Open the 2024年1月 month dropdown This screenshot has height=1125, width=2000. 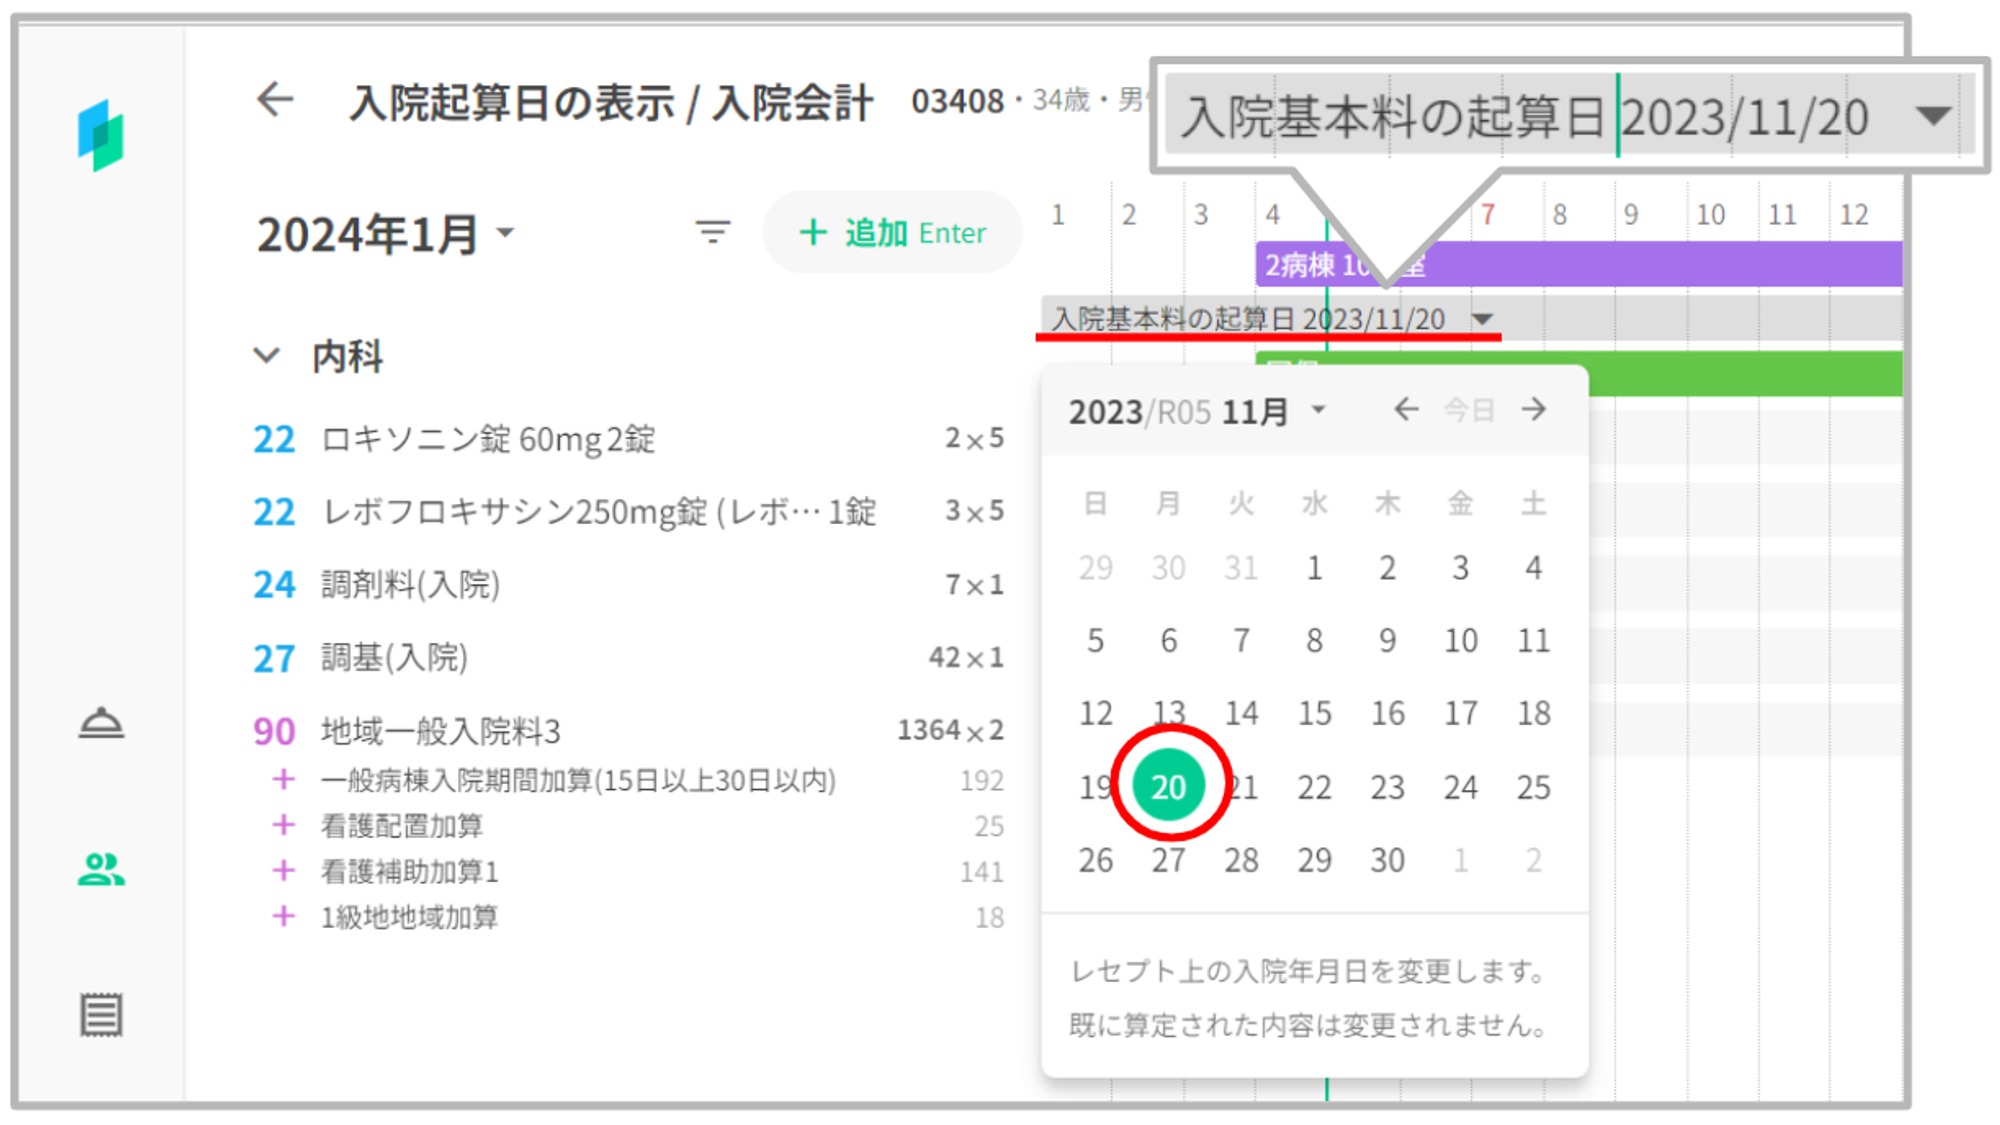click(386, 235)
